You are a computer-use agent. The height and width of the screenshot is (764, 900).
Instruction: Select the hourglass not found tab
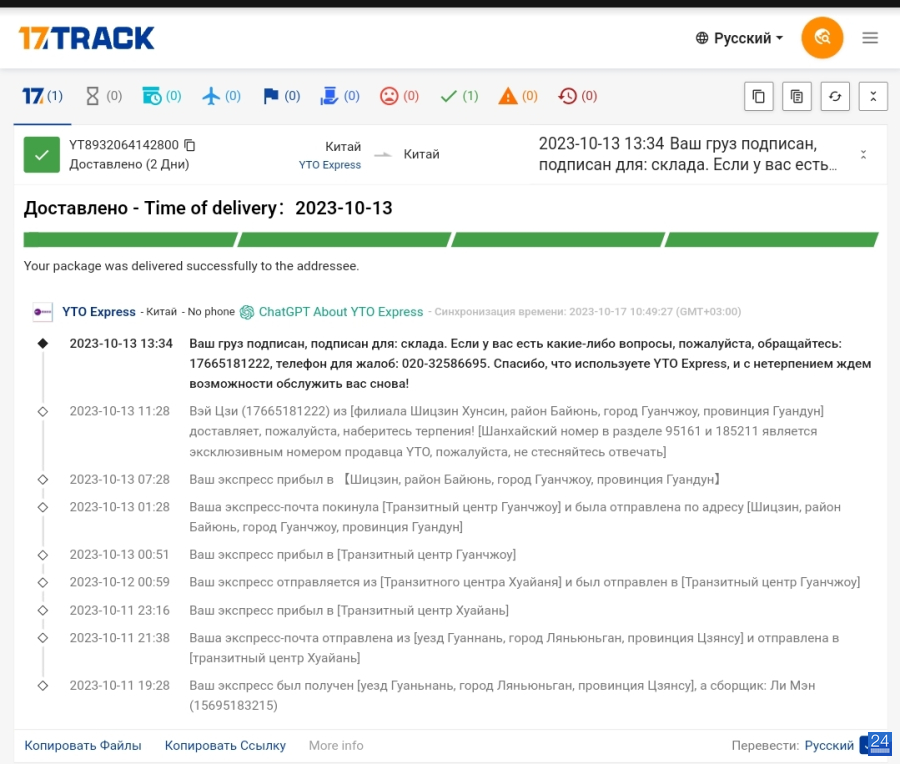[x=104, y=96]
